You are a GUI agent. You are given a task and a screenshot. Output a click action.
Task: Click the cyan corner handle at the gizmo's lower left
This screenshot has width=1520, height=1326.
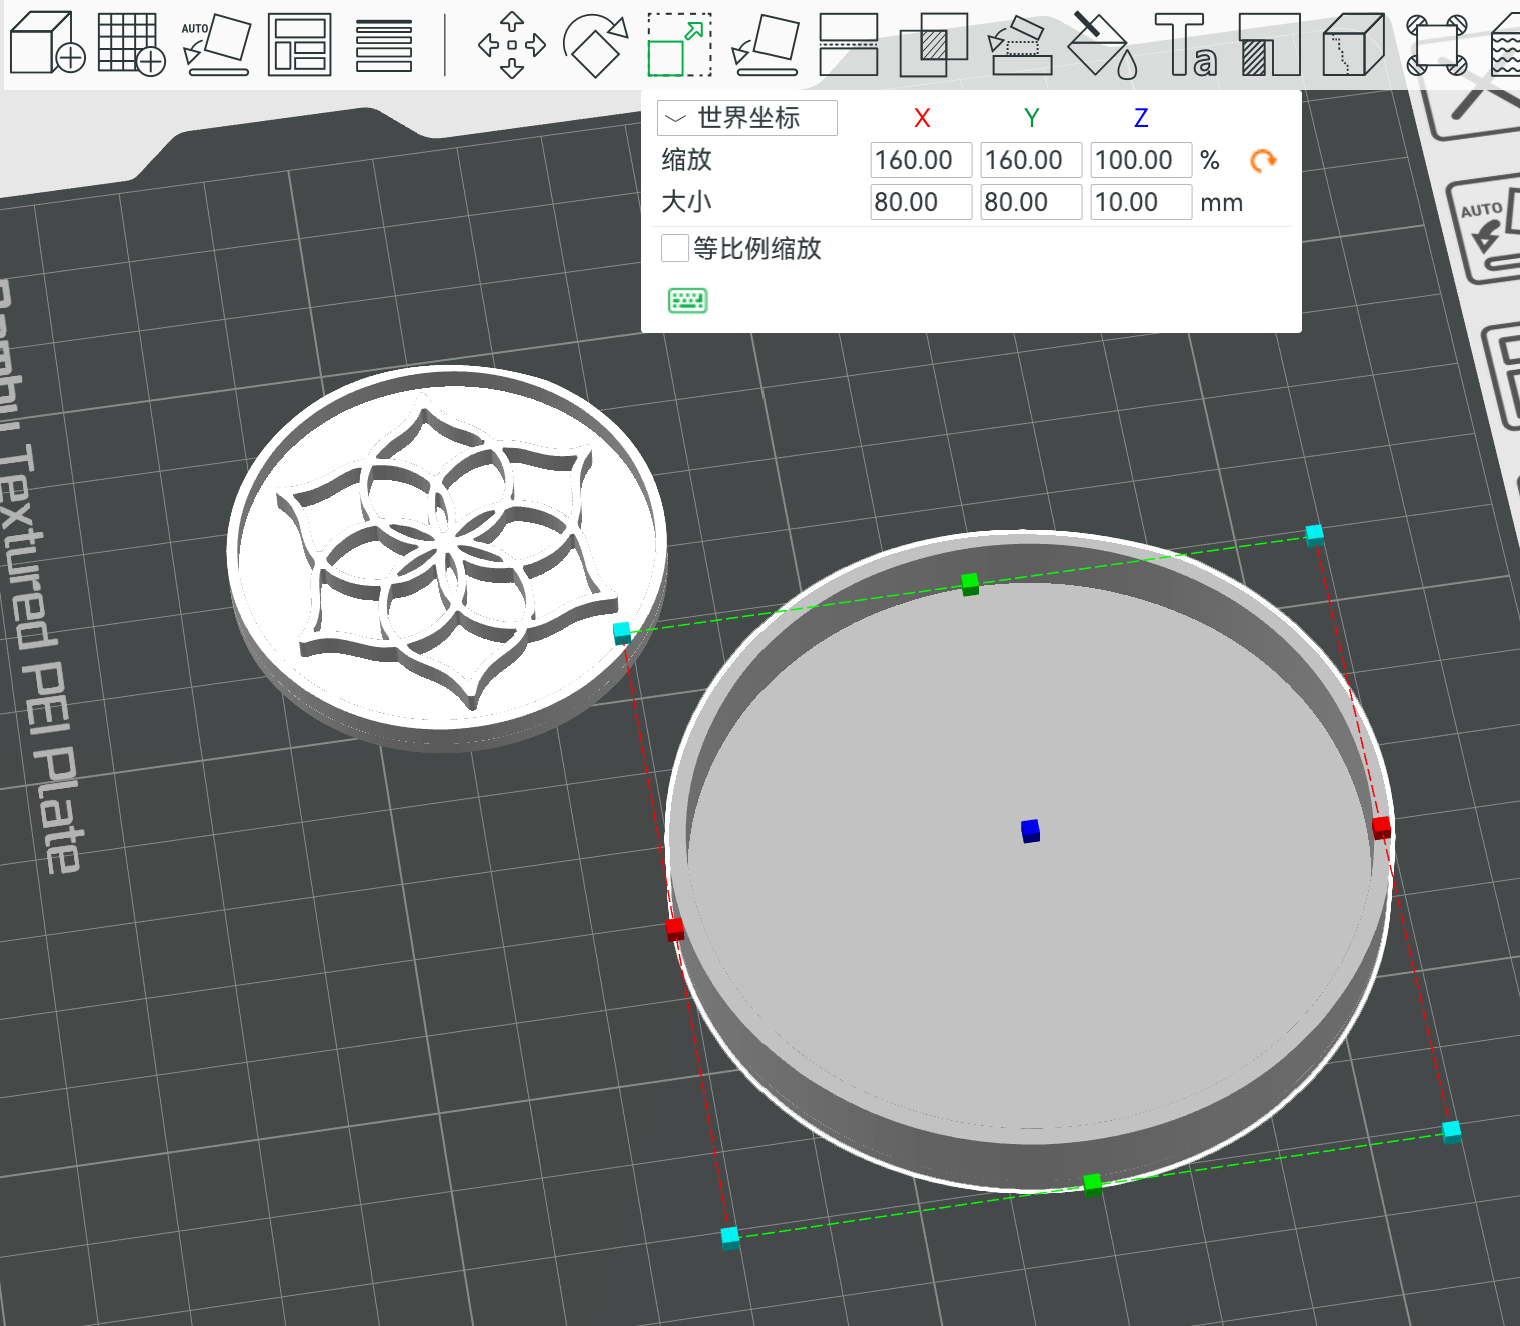tap(730, 1237)
